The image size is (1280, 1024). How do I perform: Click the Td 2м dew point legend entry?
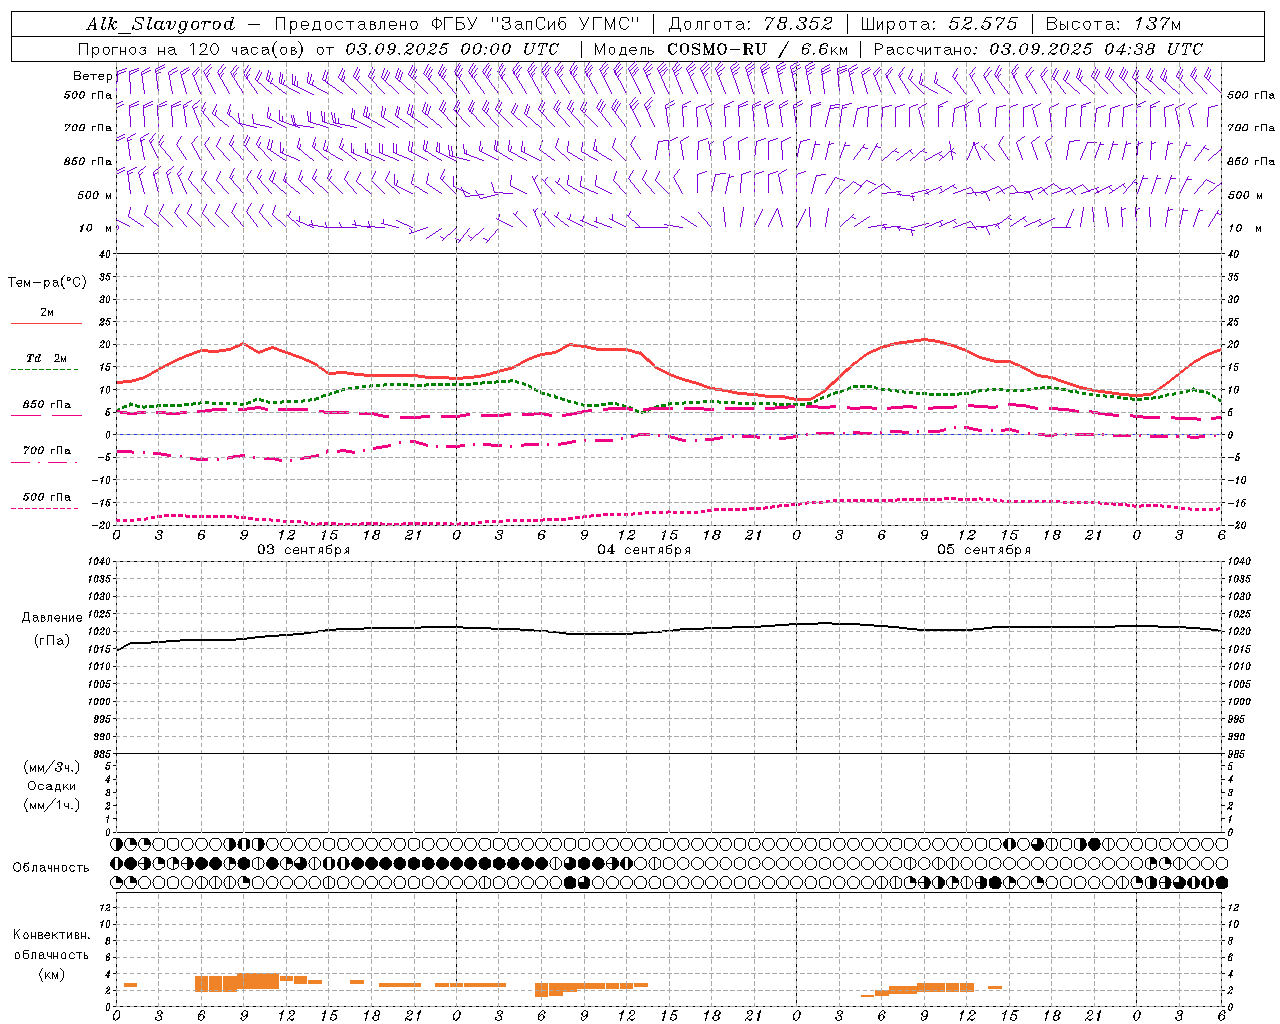(47, 358)
